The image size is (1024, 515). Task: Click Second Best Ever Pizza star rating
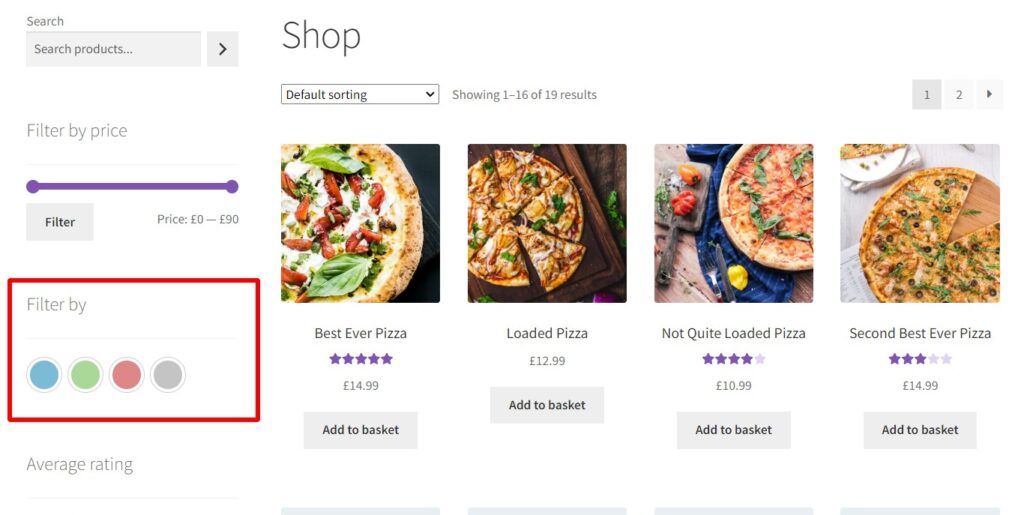point(920,359)
